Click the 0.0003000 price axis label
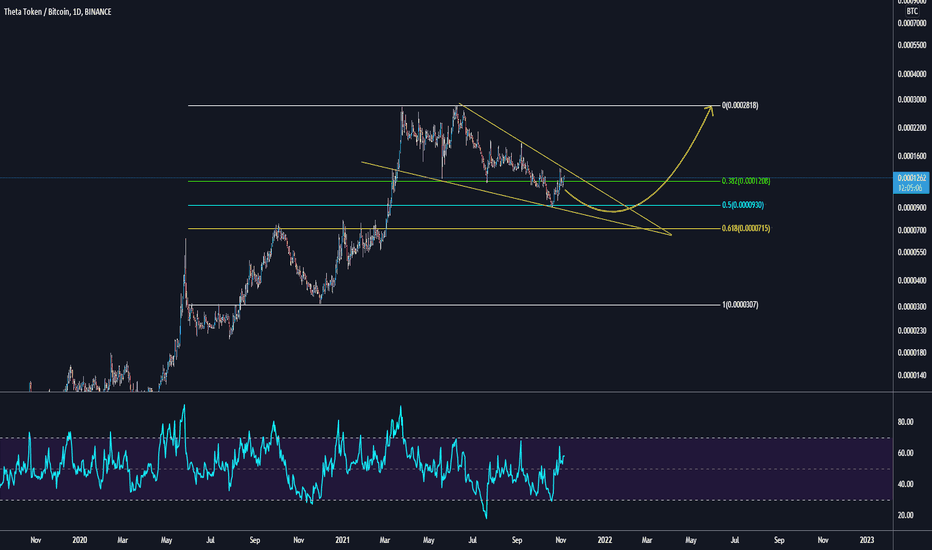The image size is (932, 550). [912, 100]
